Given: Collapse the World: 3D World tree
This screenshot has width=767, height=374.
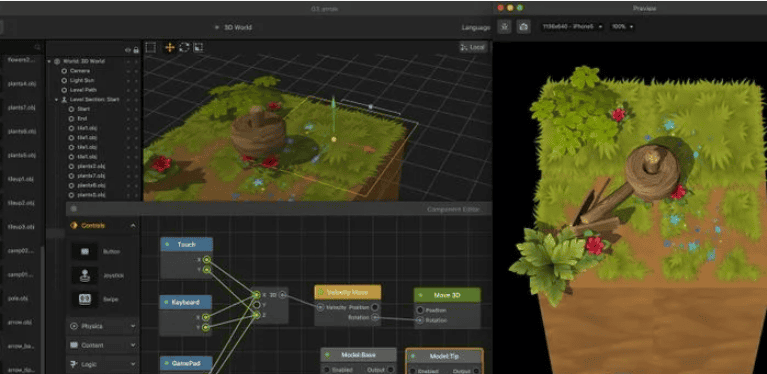Looking at the screenshot, I should click(x=49, y=62).
